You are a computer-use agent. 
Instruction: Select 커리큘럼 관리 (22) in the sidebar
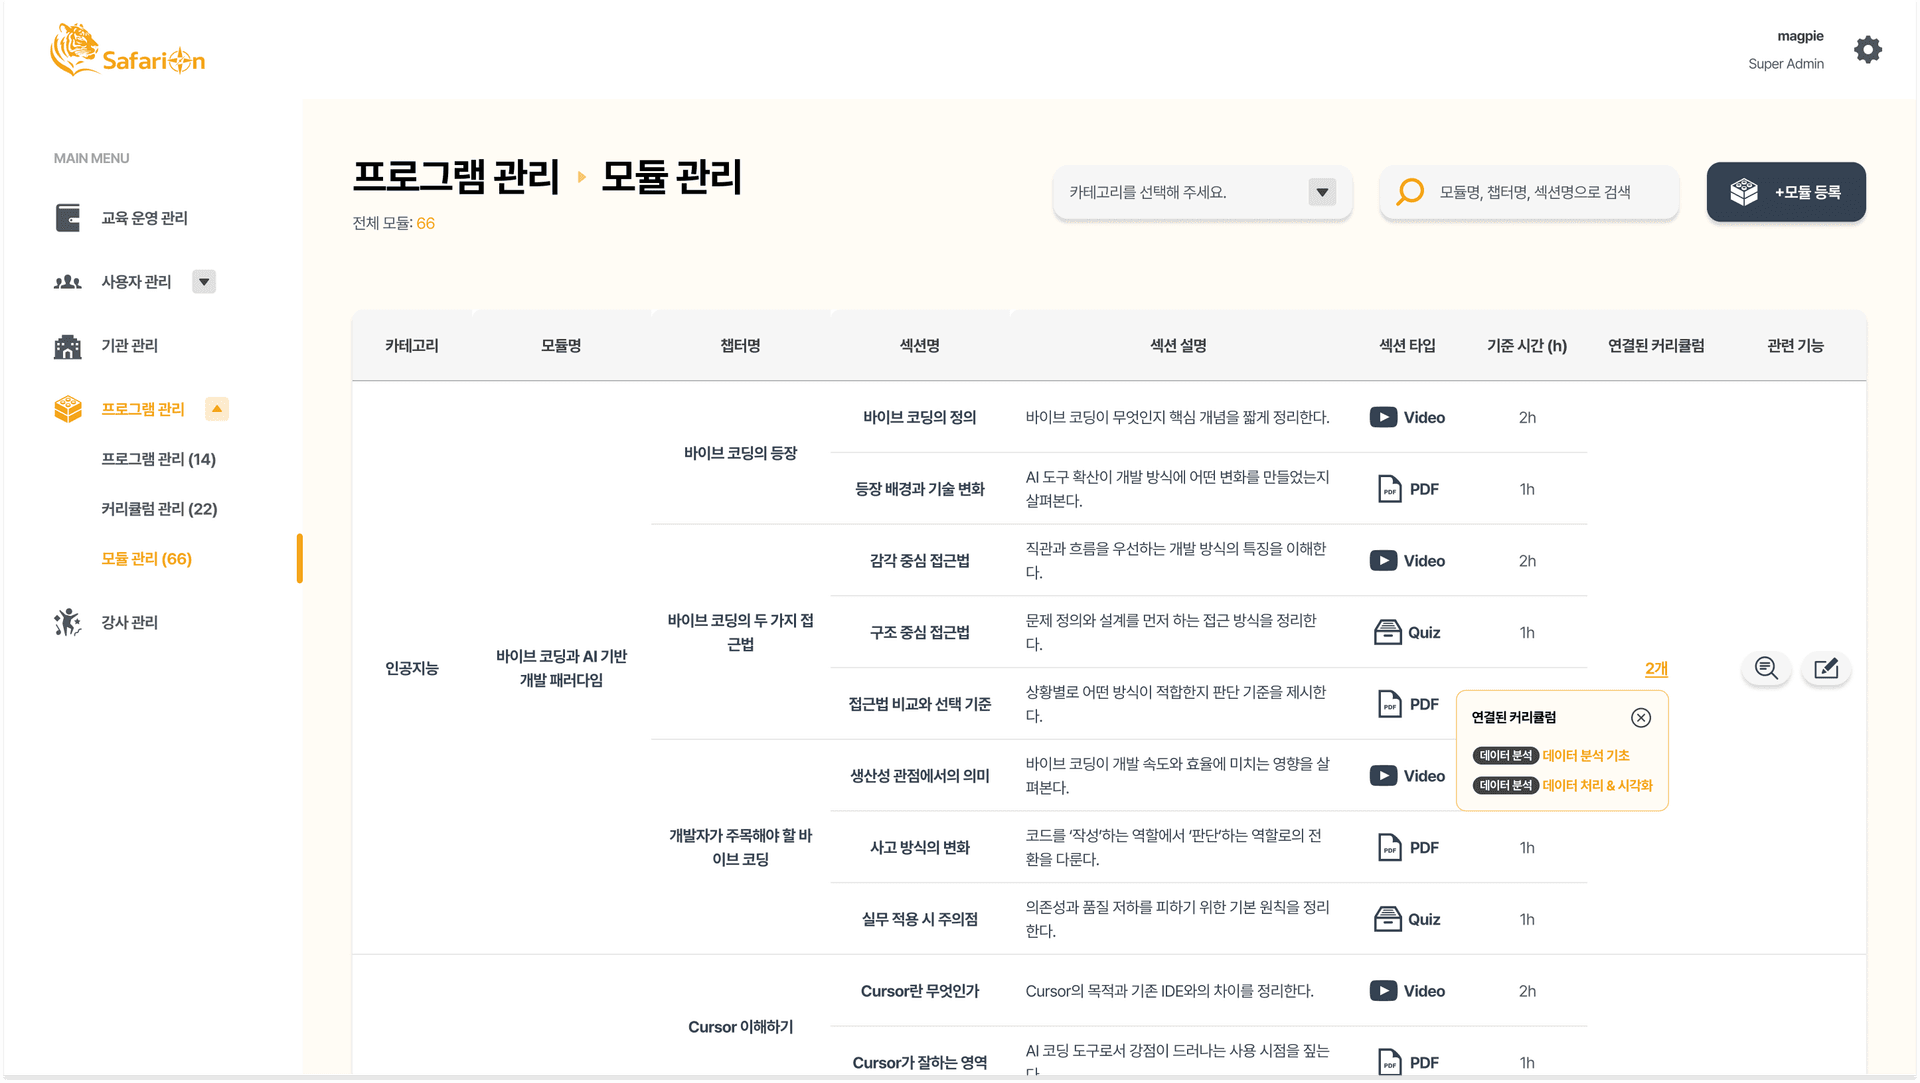point(161,508)
